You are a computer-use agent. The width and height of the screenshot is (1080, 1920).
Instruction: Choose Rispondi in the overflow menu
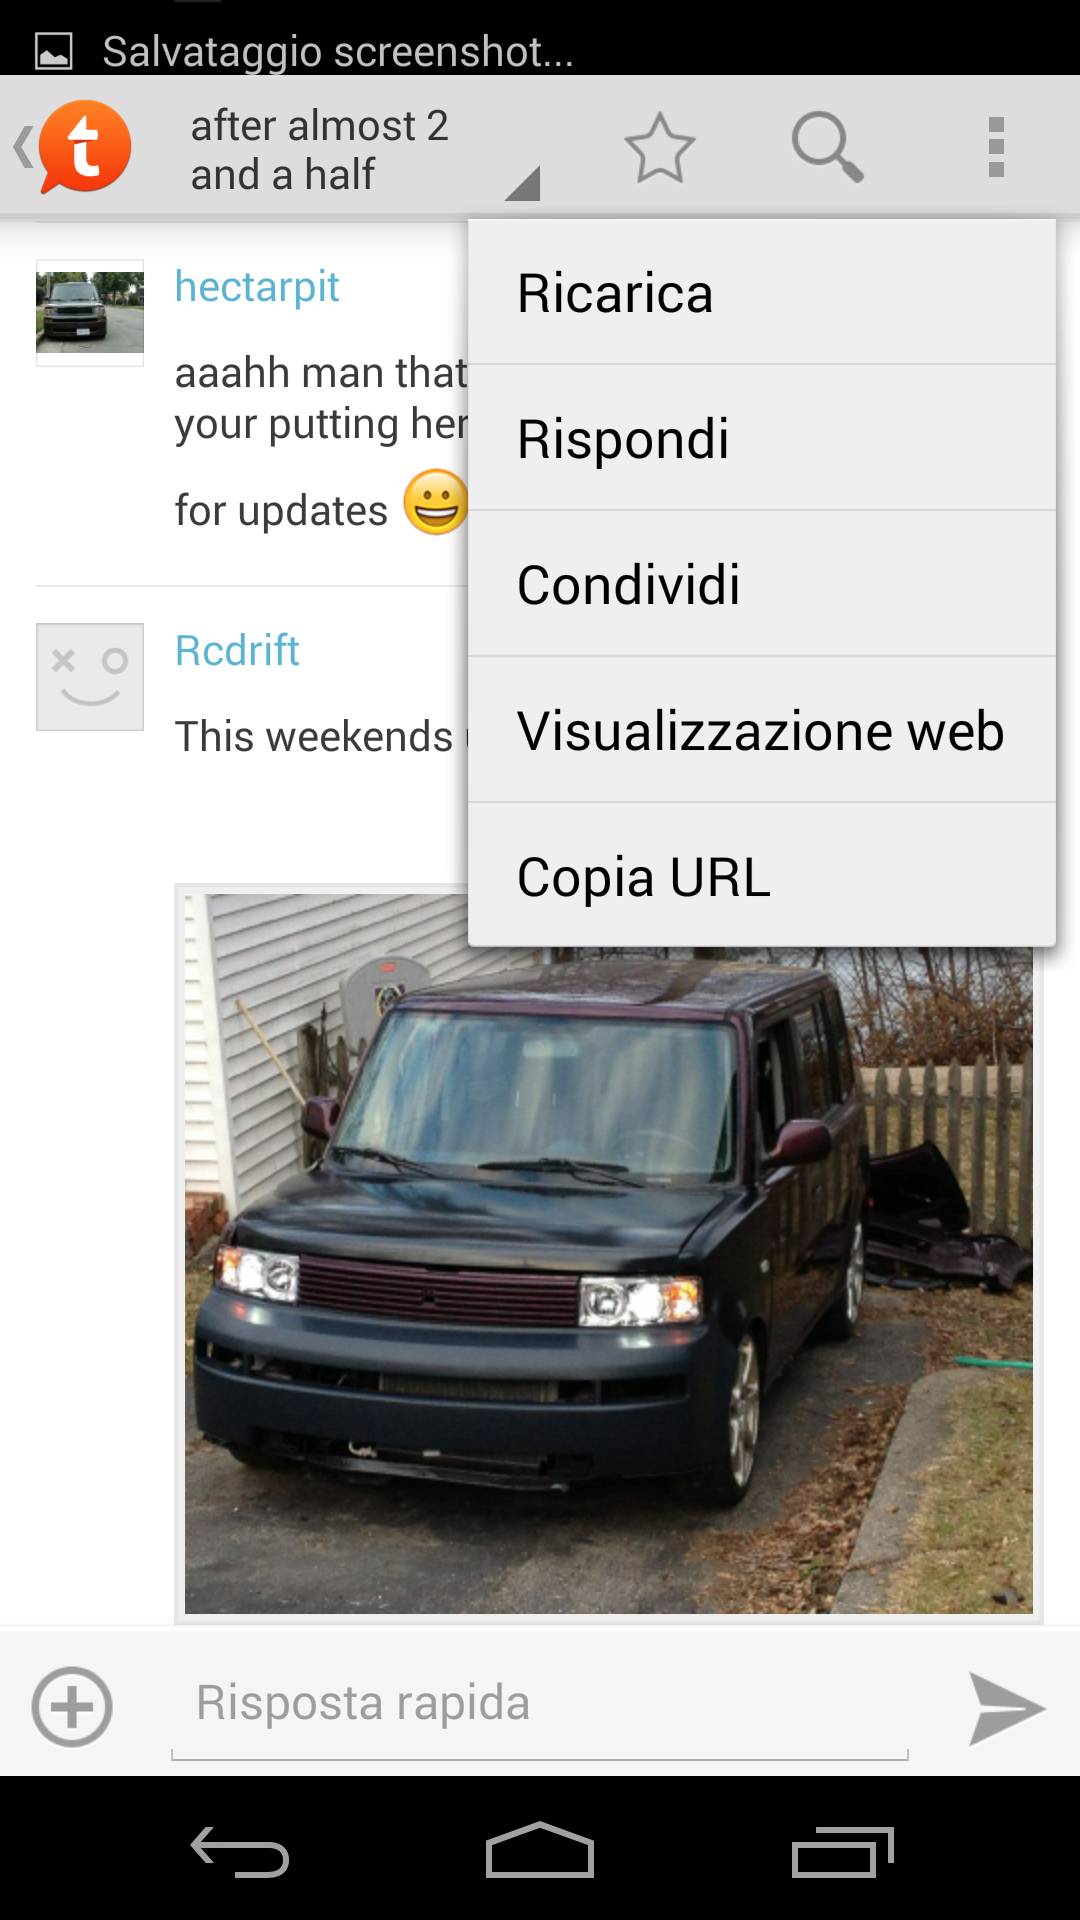pyautogui.click(x=762, y=438)
